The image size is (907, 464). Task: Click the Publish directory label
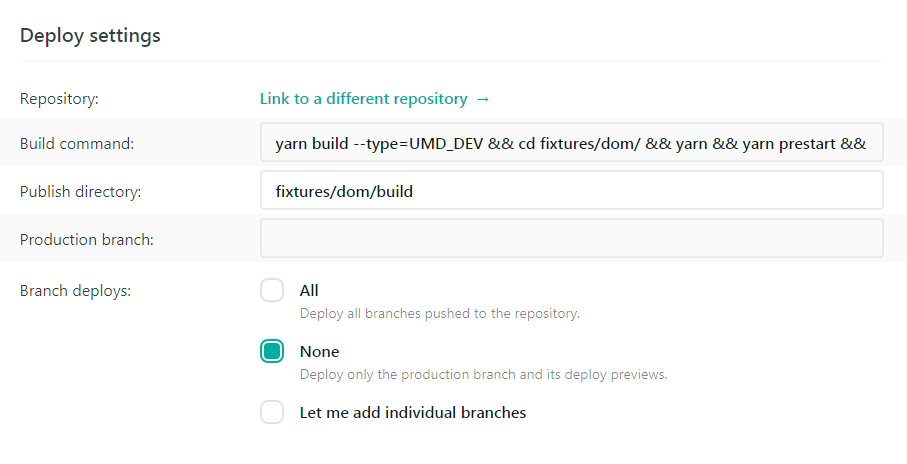pyautogui.click(x=80, y=191)
